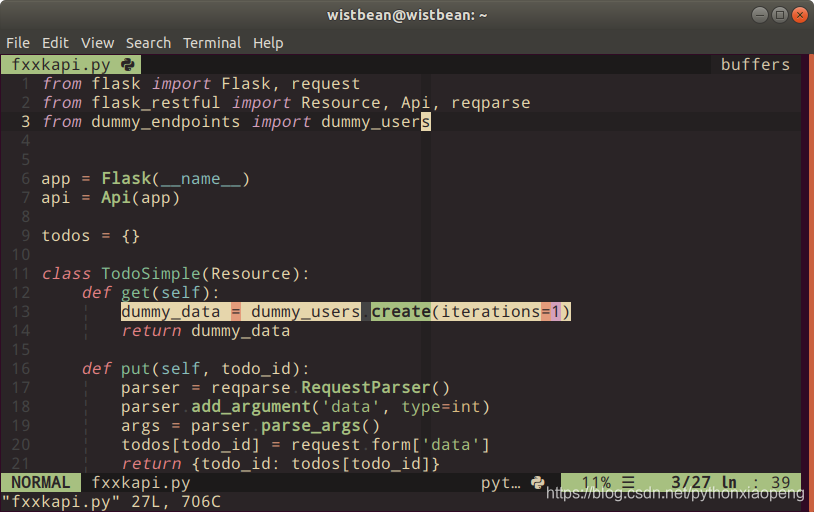Viewport: 814px width, 512px height.
Task: Click 'dummy_endpoints' on line 3
Action: pos(166,122)
